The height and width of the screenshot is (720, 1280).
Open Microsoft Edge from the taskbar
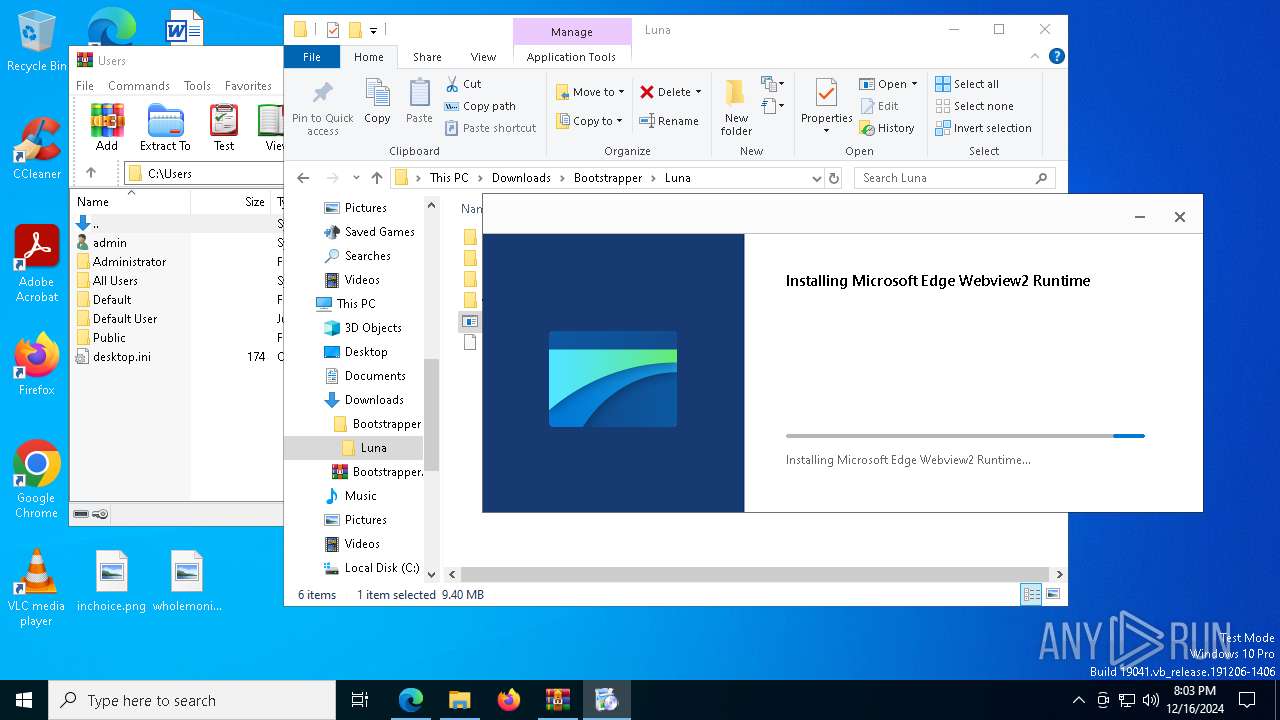pyautogui.click(x=411, y=700)
